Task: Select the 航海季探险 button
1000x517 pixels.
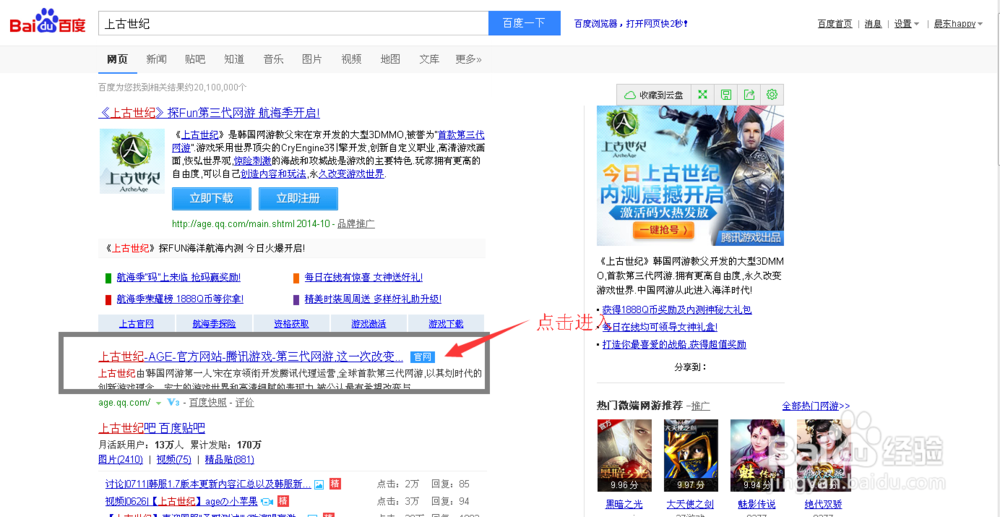Action: (214, 323)
